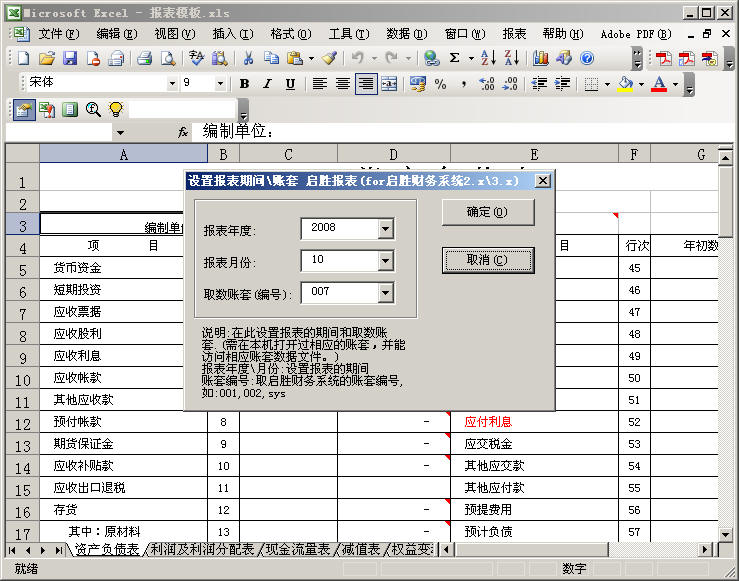Apply currency style icon

(418, 84)
